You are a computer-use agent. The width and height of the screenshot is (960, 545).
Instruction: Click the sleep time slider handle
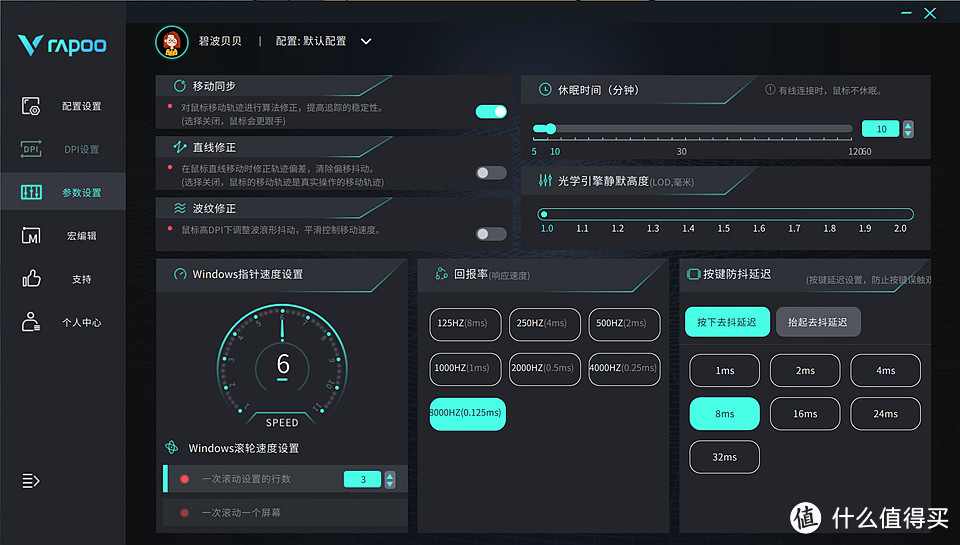pyautogui.click(x=550, y=129)
